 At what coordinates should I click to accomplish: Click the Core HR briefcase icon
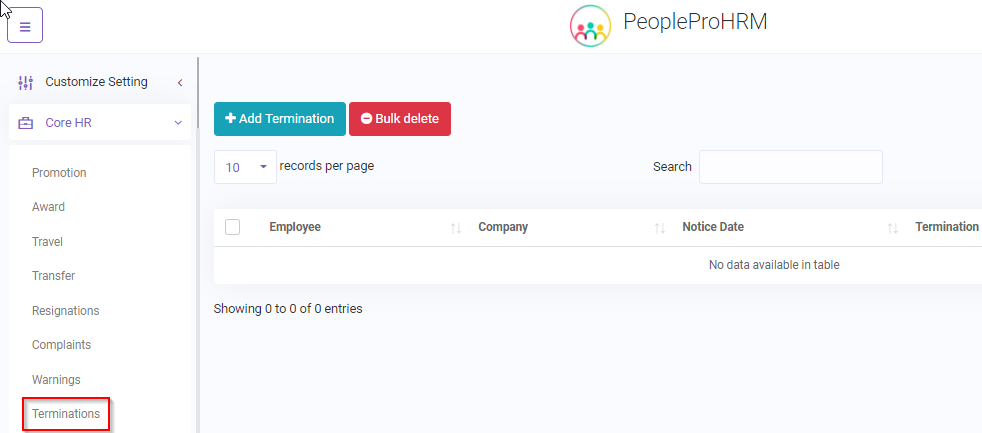(26, 123)
